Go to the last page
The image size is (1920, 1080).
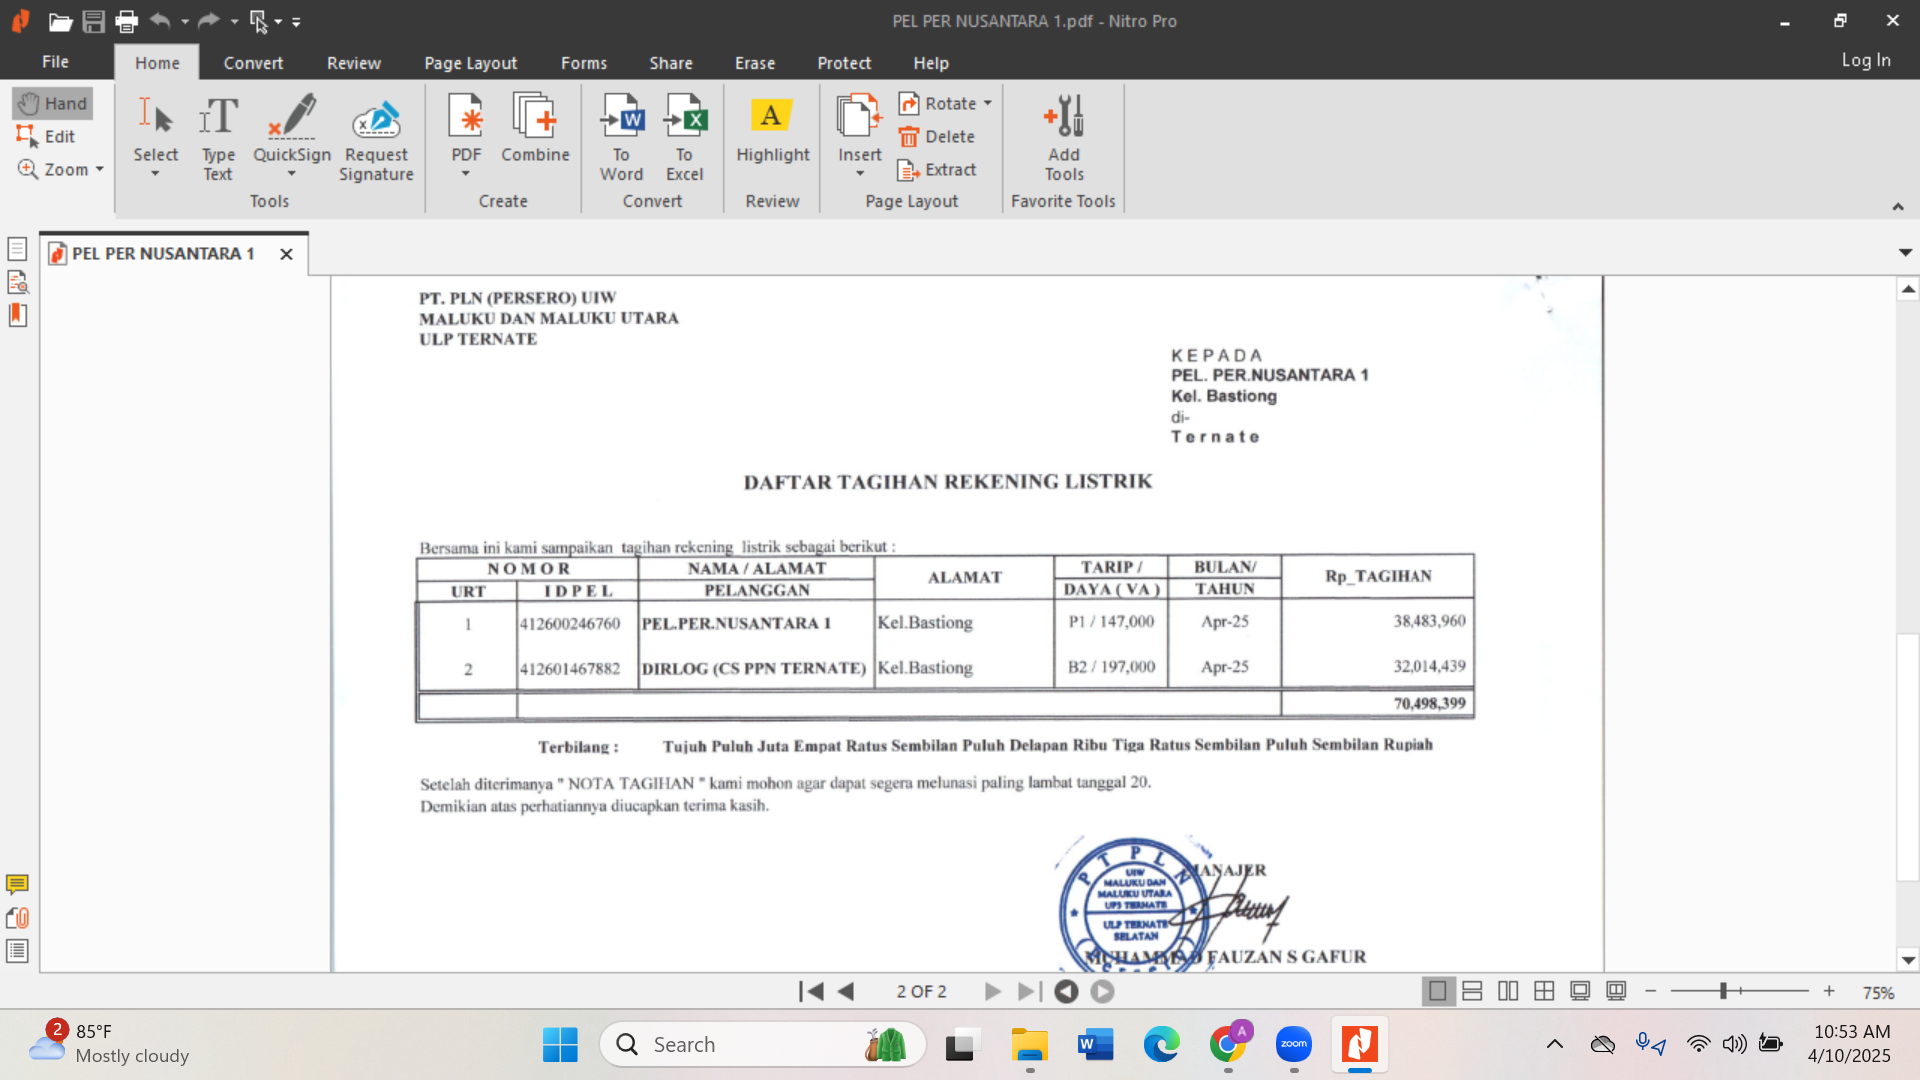coord(1028,991)
